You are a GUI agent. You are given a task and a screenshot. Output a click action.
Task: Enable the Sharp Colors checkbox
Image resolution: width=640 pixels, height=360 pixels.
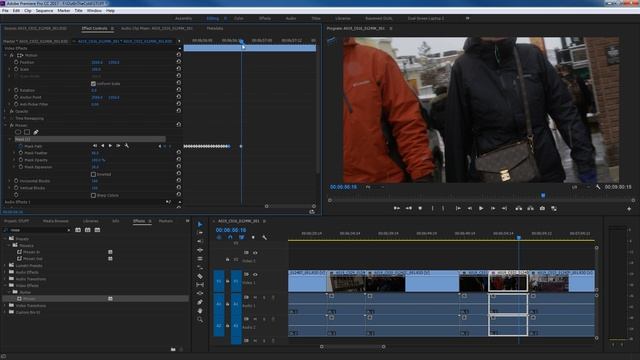(x=93, y=195)
